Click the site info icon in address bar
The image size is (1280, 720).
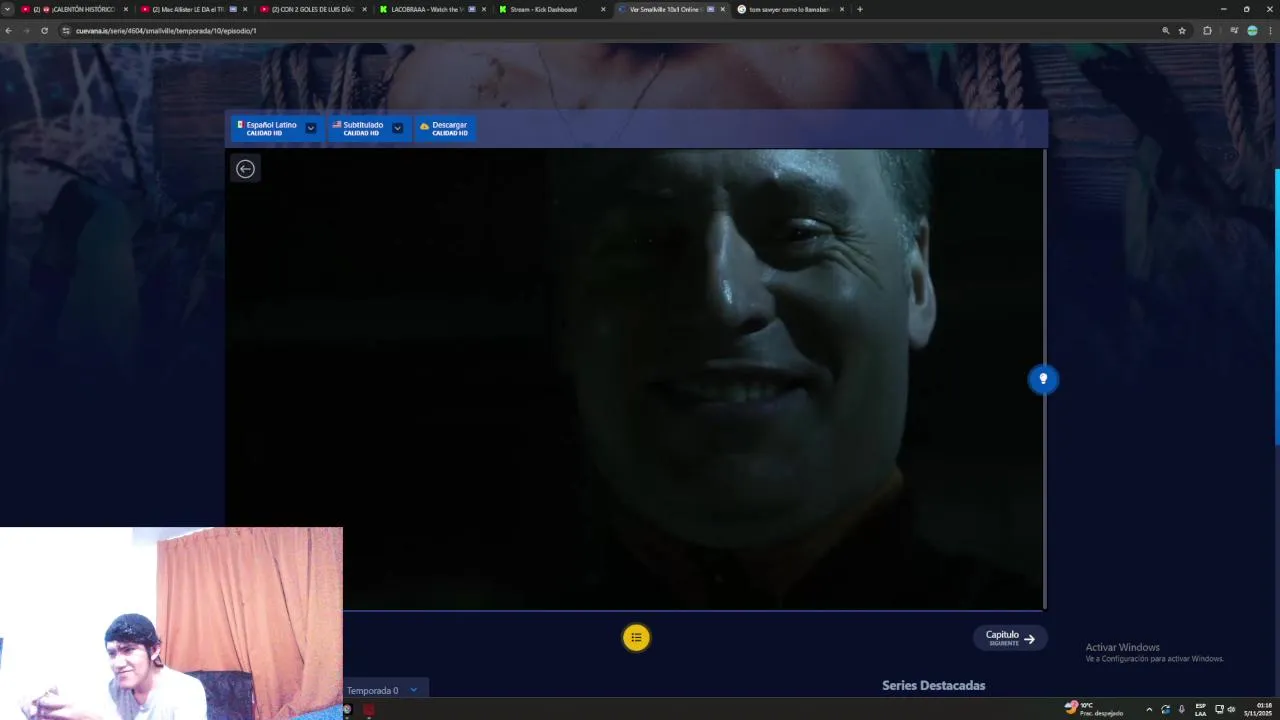[66, 30]
